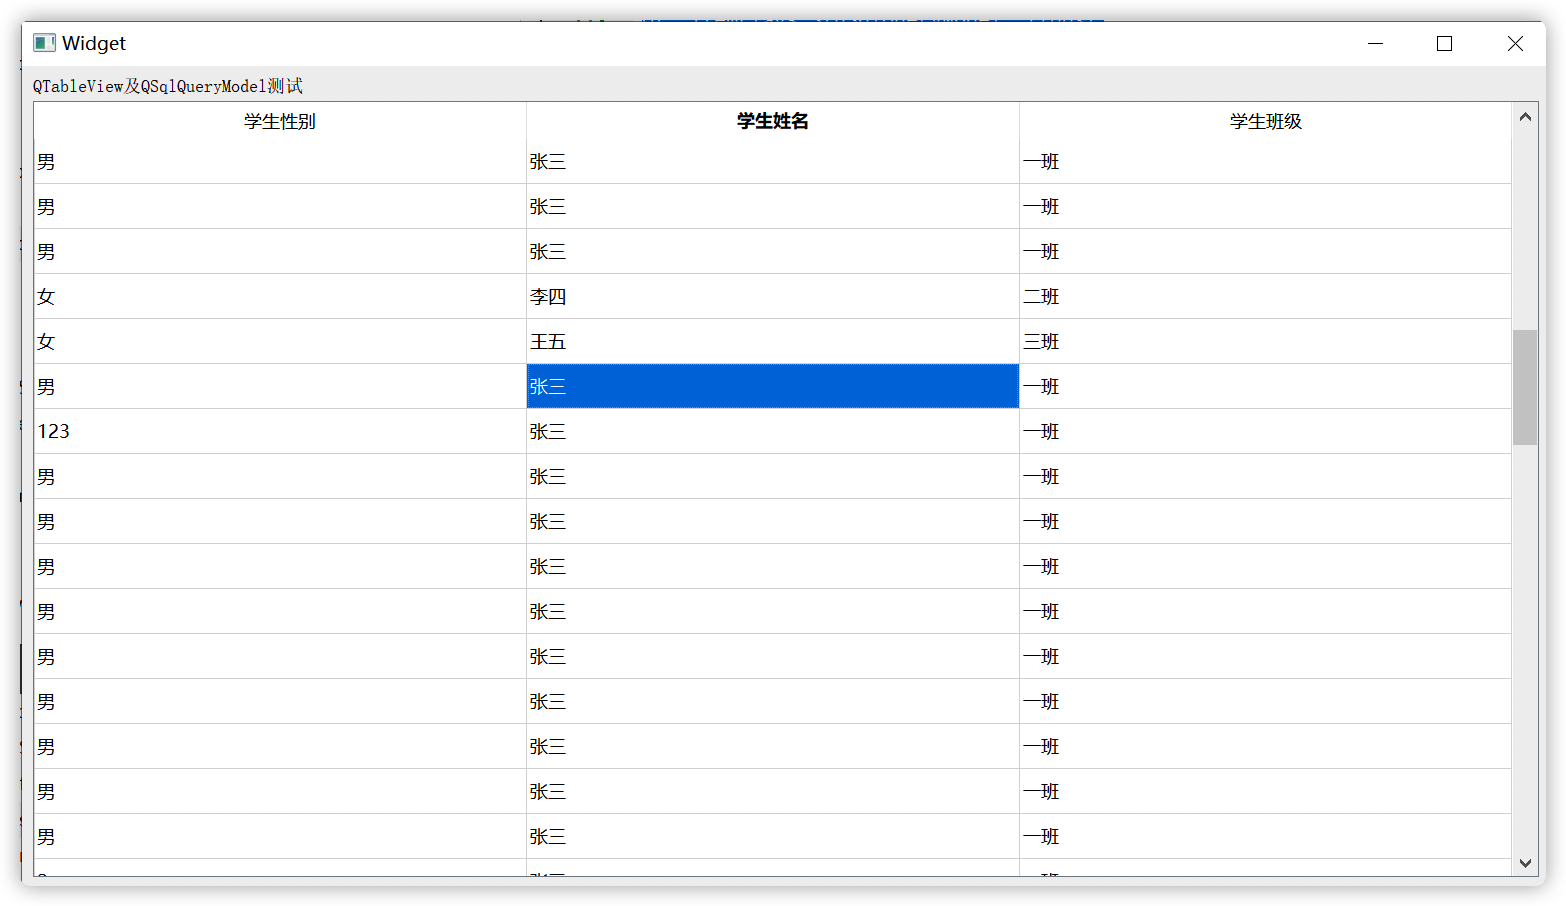Sort by the 学生性别 column header
The image size is (1566, 906).
pyautogui.click(x=280, y=121)
